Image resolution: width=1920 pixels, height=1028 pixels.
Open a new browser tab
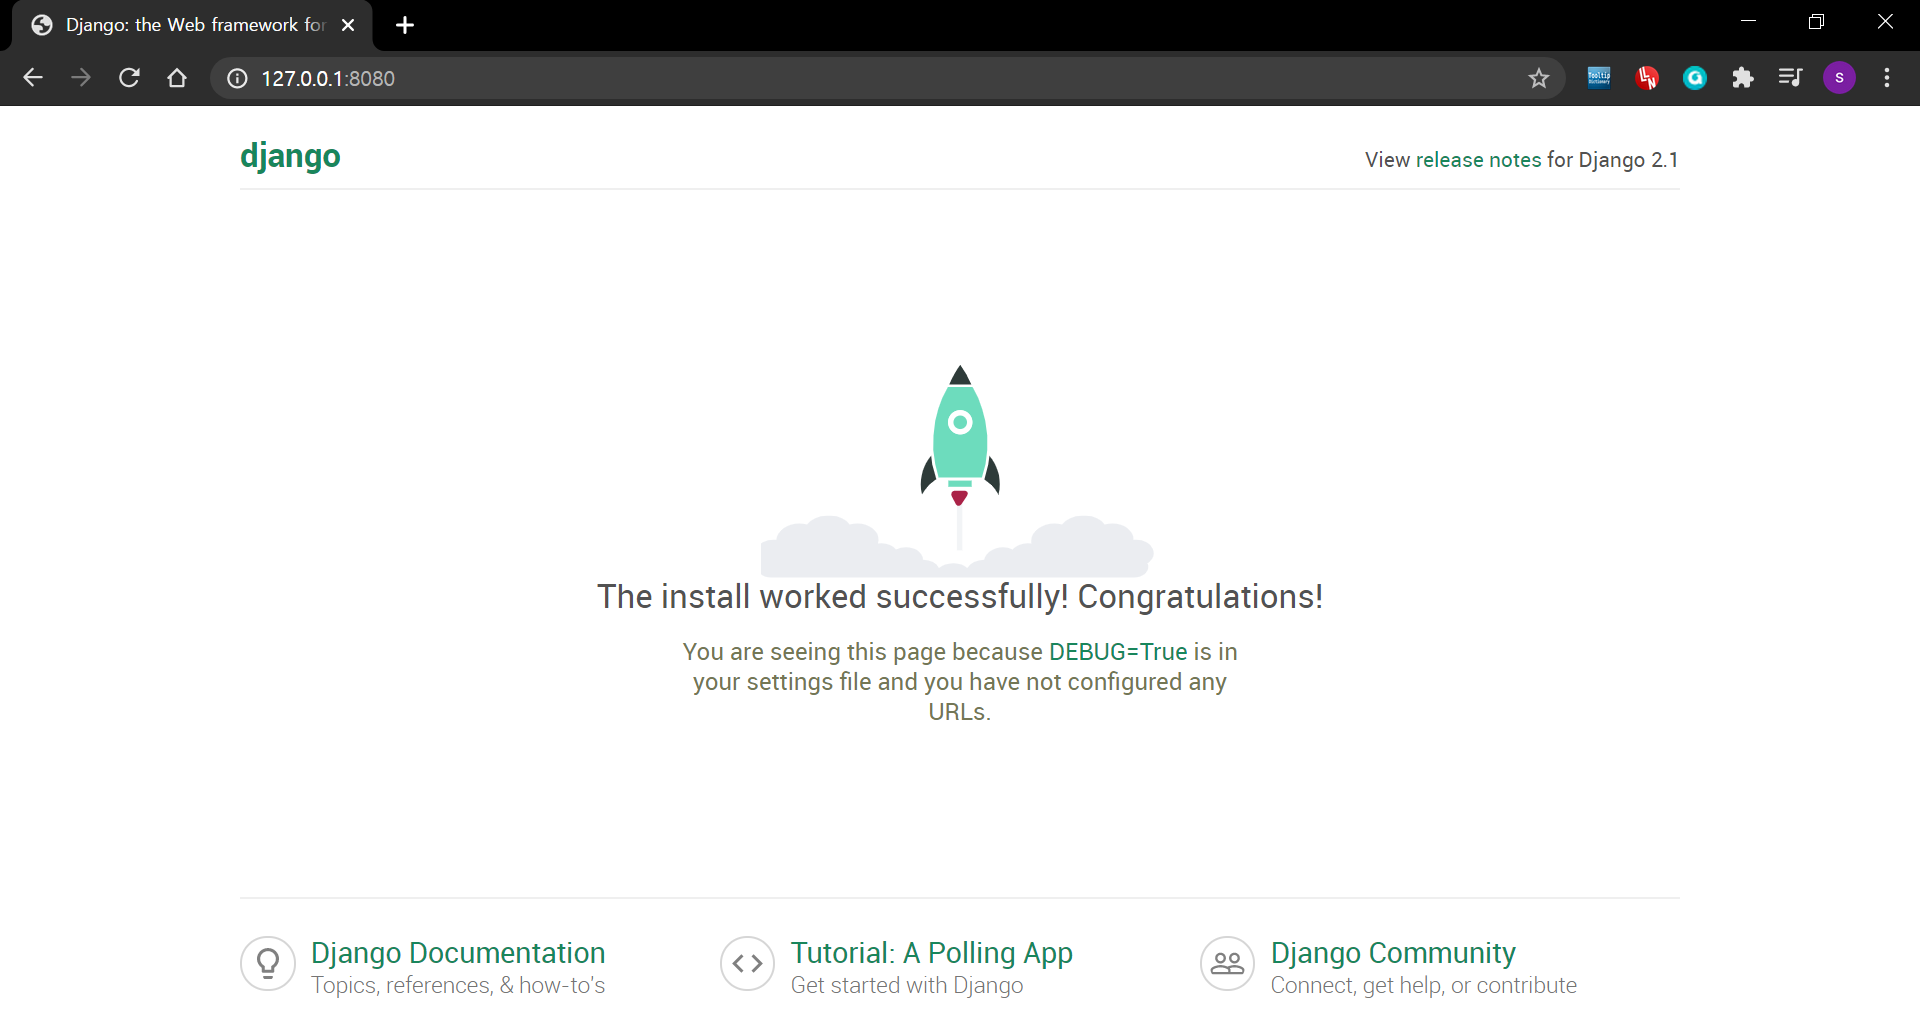(x=404, y=25)
